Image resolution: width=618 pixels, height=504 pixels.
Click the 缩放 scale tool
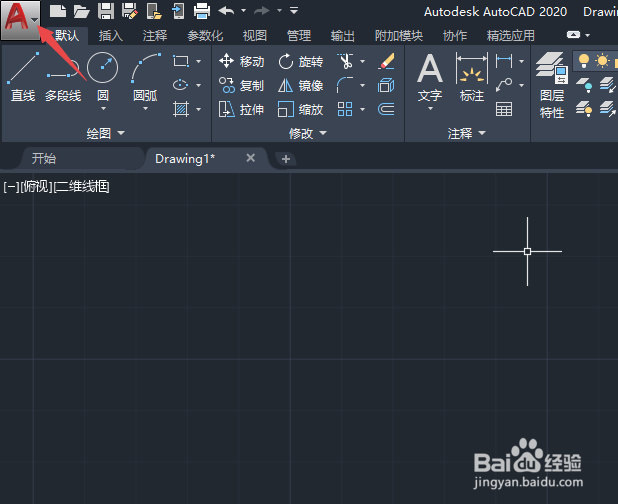tap(301, 110)
